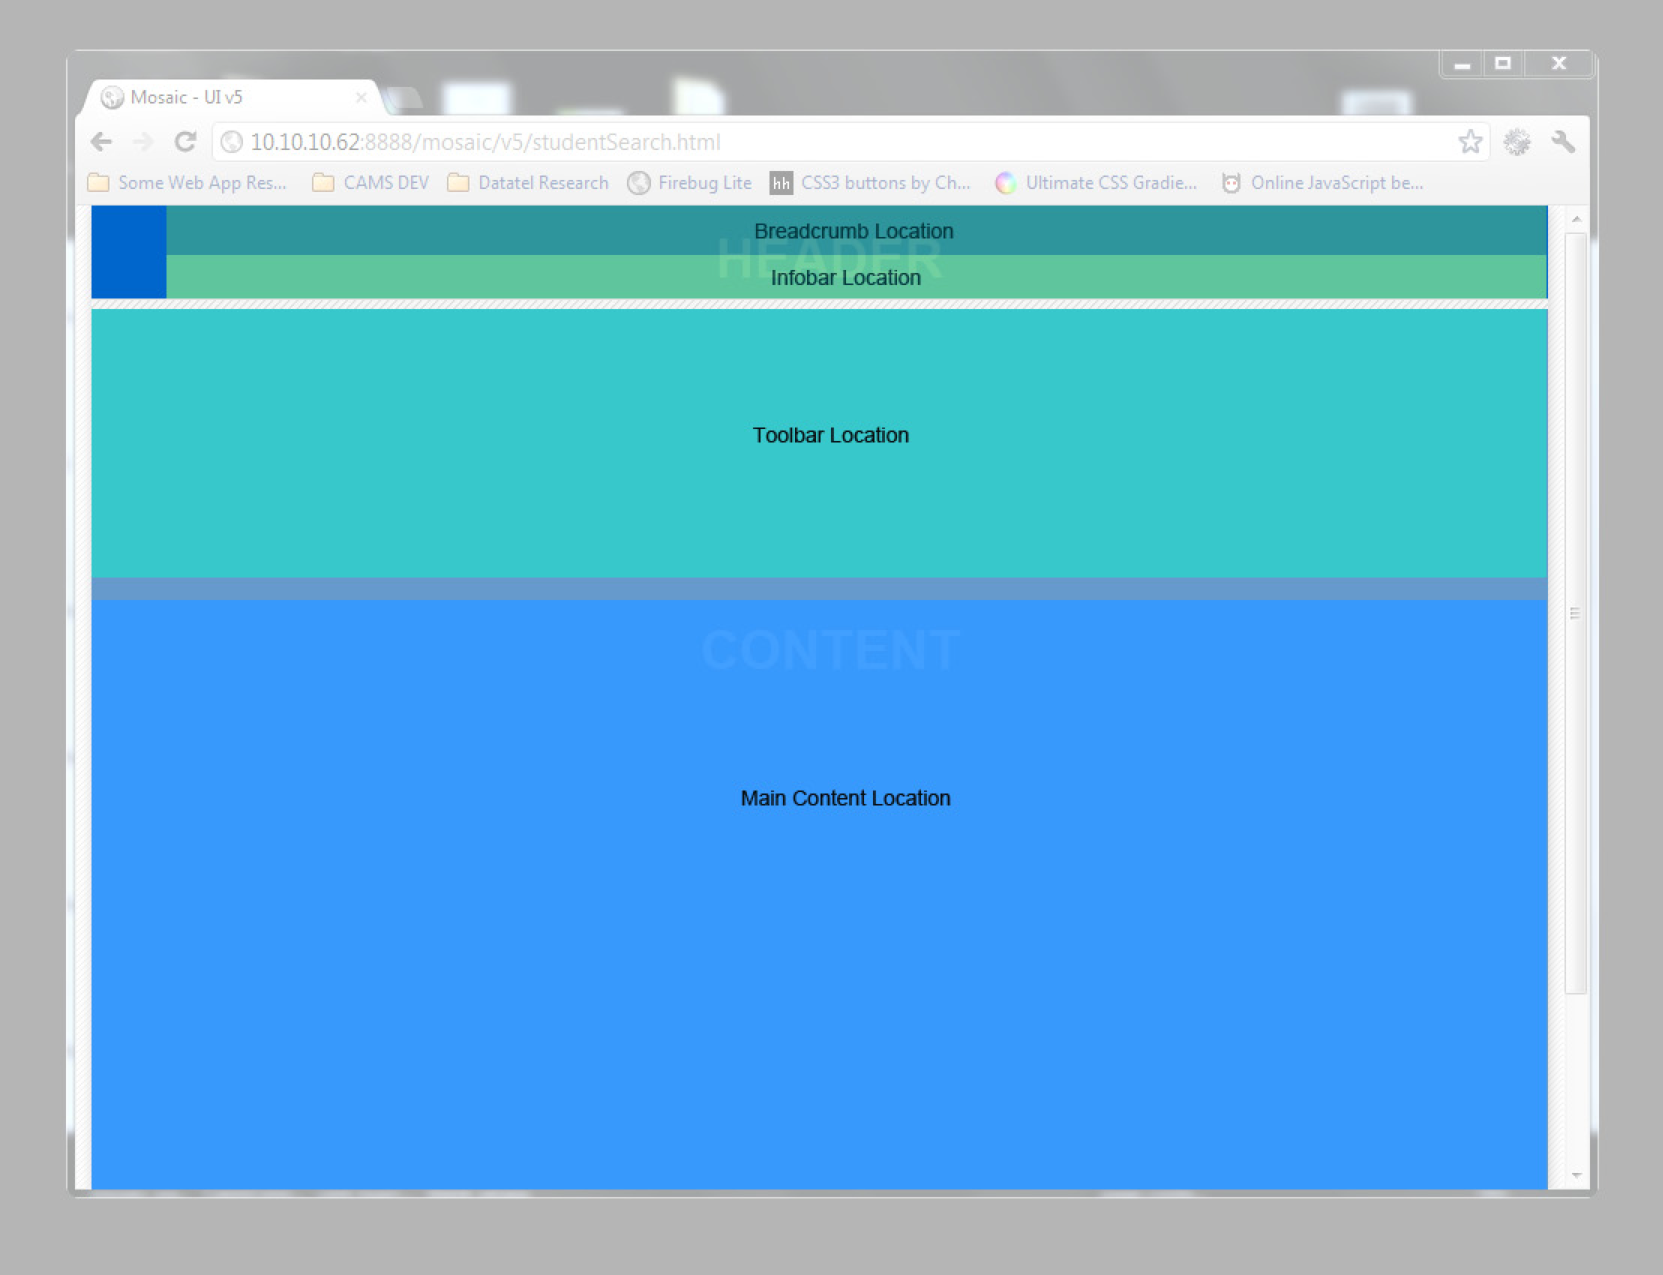This screenshot has height=1275, width=1663.
Task: Launch the Firebug Lite bookmark
Action: click(690, 183)
